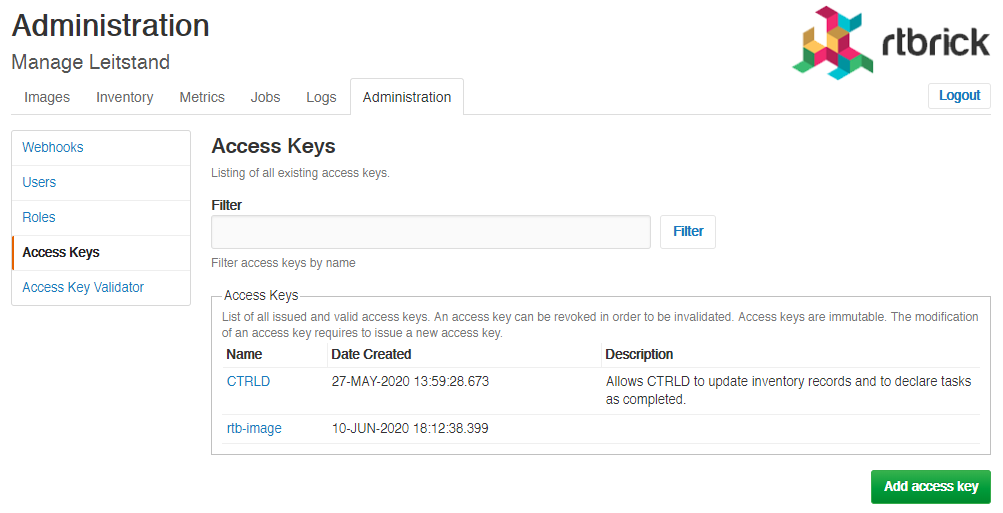Image resolution: width=1003 pixels, height=513 pixels.
Task: Open the Metrics tab
Action: (202, 97)
